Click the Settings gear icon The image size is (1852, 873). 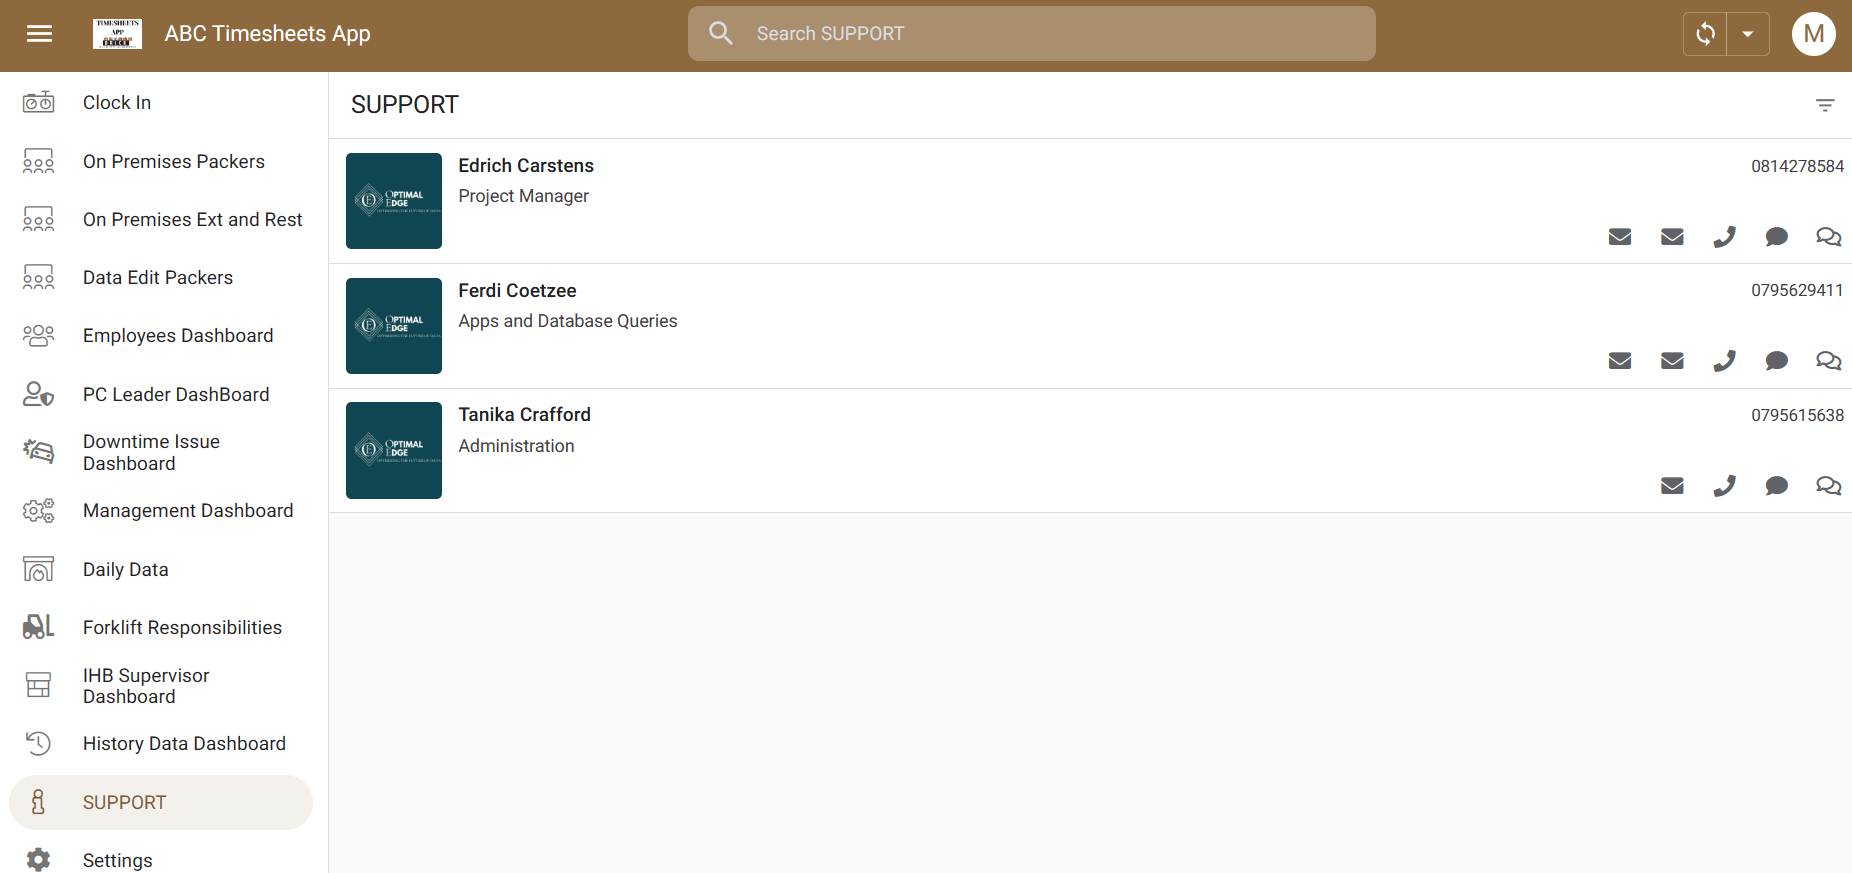point(39,860)
